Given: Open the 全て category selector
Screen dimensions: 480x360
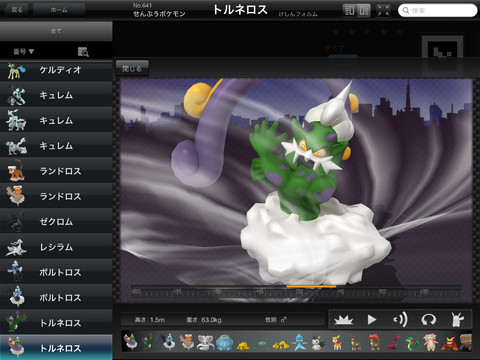Looking at the screenshot, I should [x=56, y=31].
